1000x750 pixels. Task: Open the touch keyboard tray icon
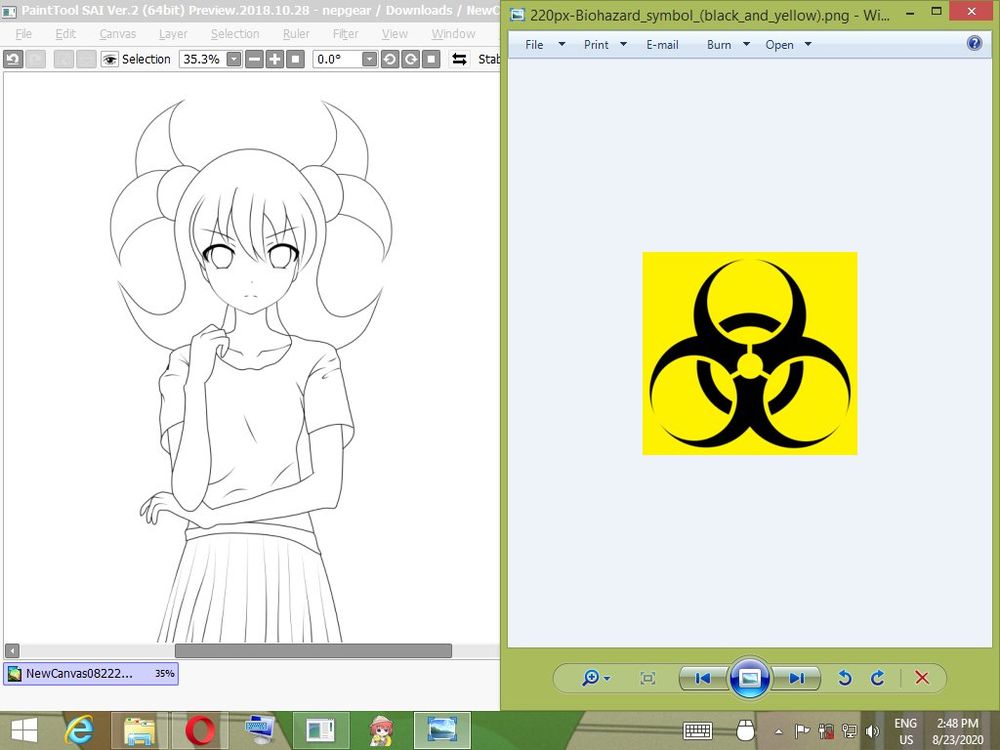(x=697, y=731)
